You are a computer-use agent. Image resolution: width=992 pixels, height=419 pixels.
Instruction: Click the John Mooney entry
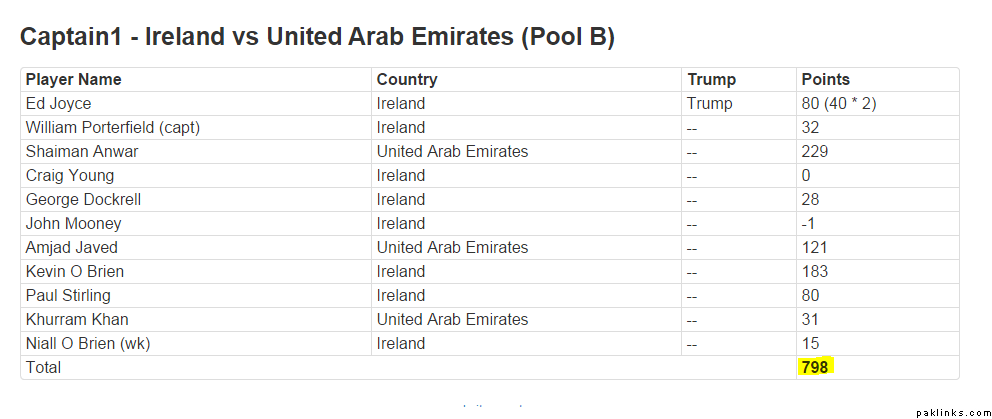click(x=73, y=224)
